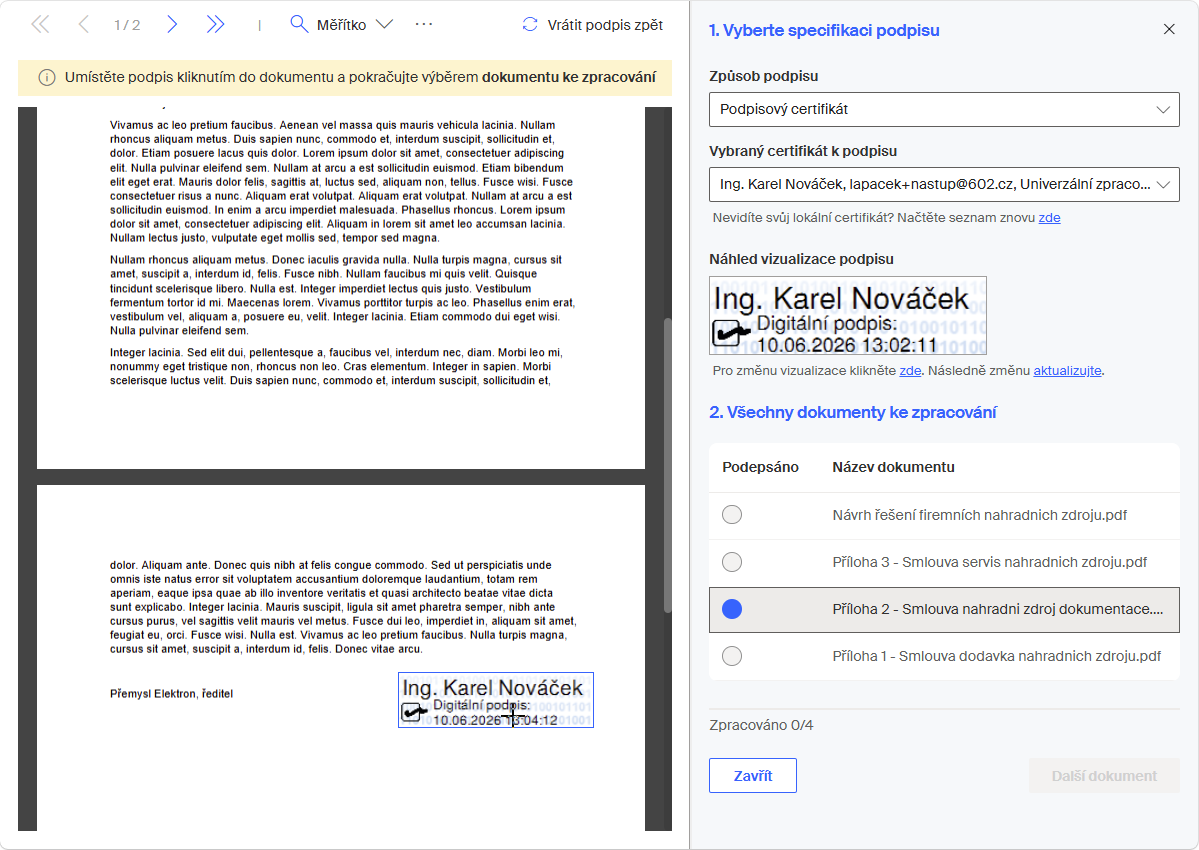Advance to the next page arrow
This screenshot has width=1199, height=850.
172,24
